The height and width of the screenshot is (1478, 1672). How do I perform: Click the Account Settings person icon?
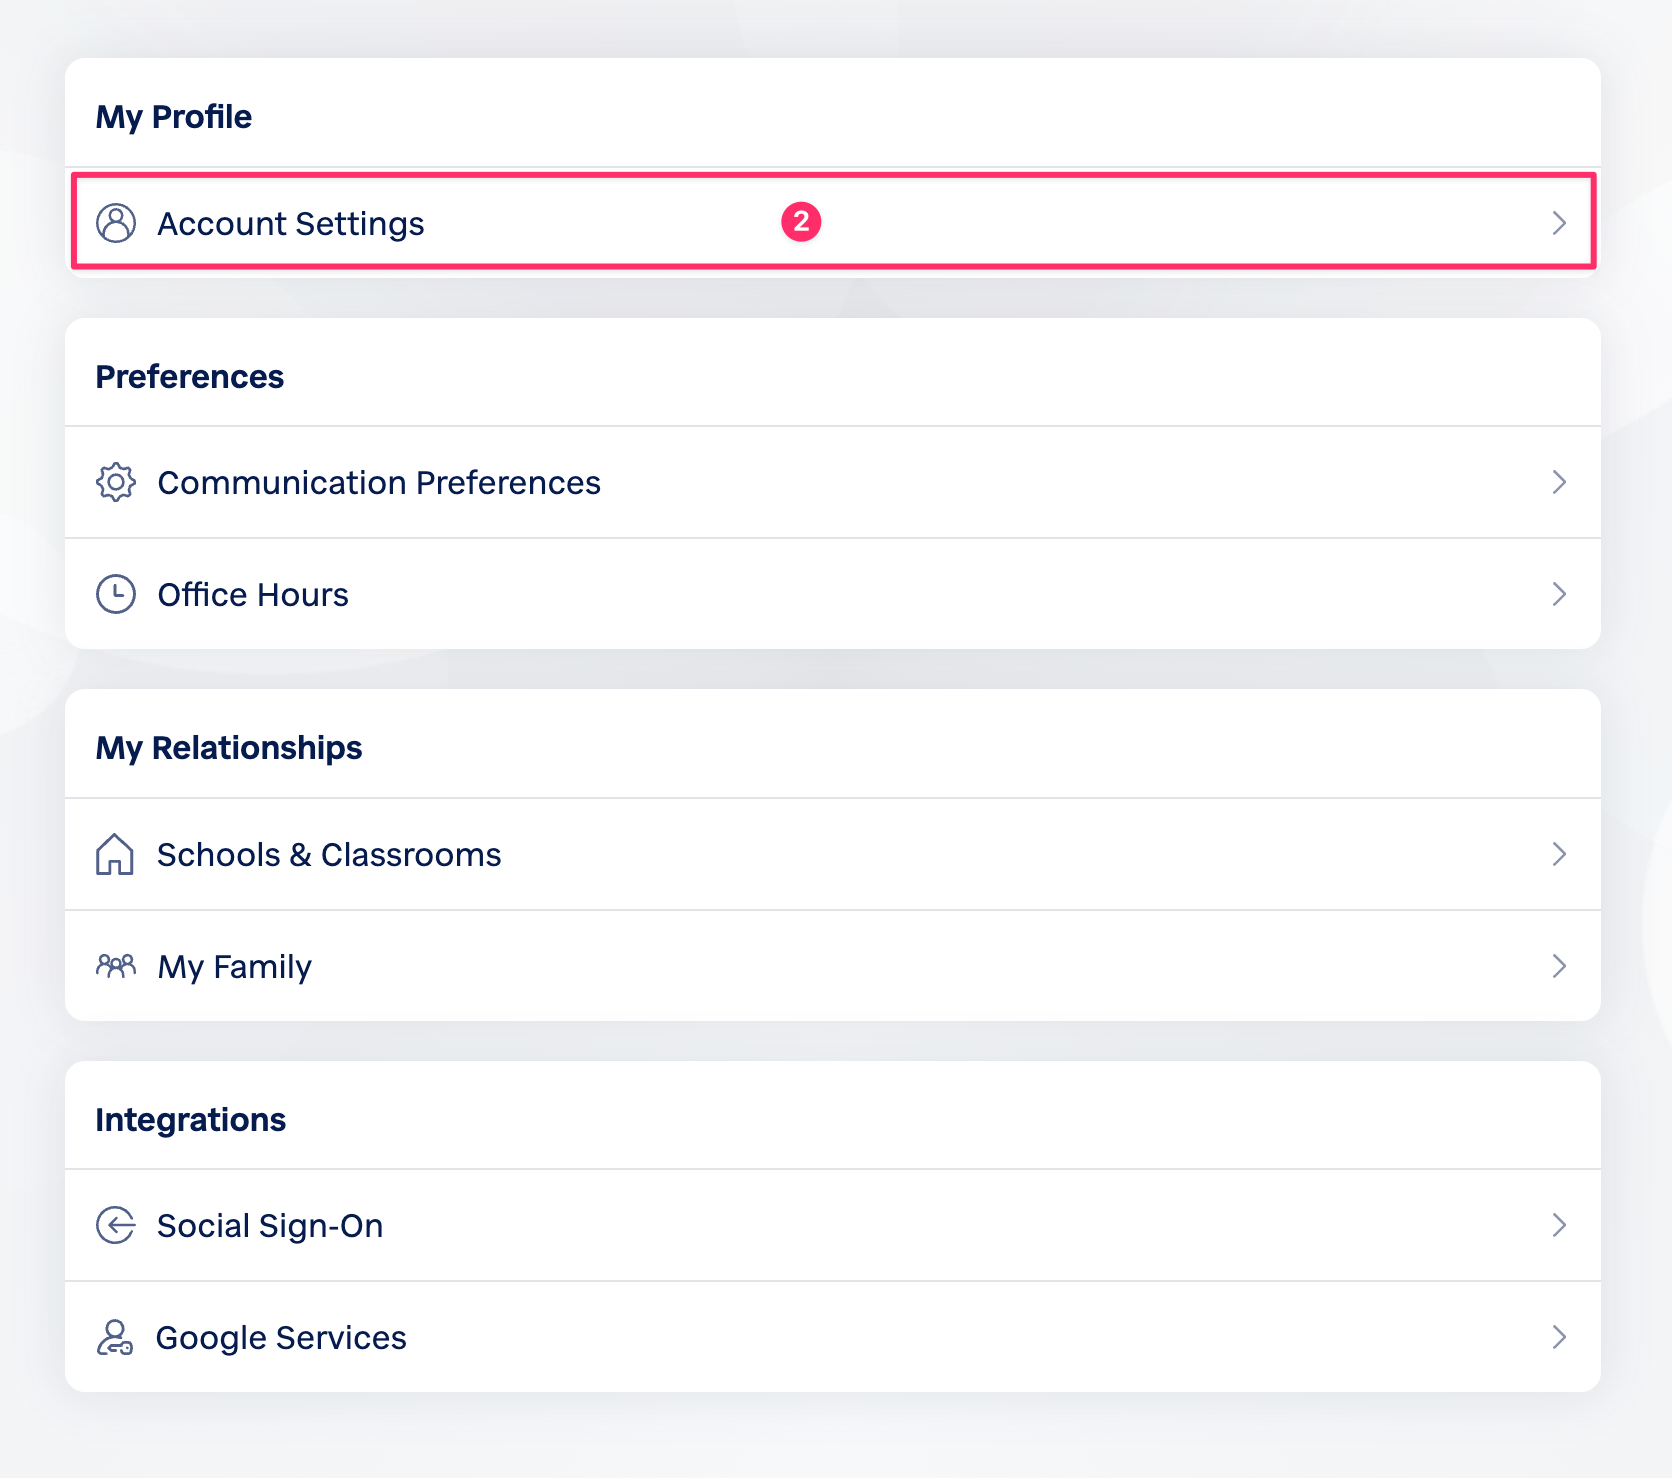click(x=116, y=223)
